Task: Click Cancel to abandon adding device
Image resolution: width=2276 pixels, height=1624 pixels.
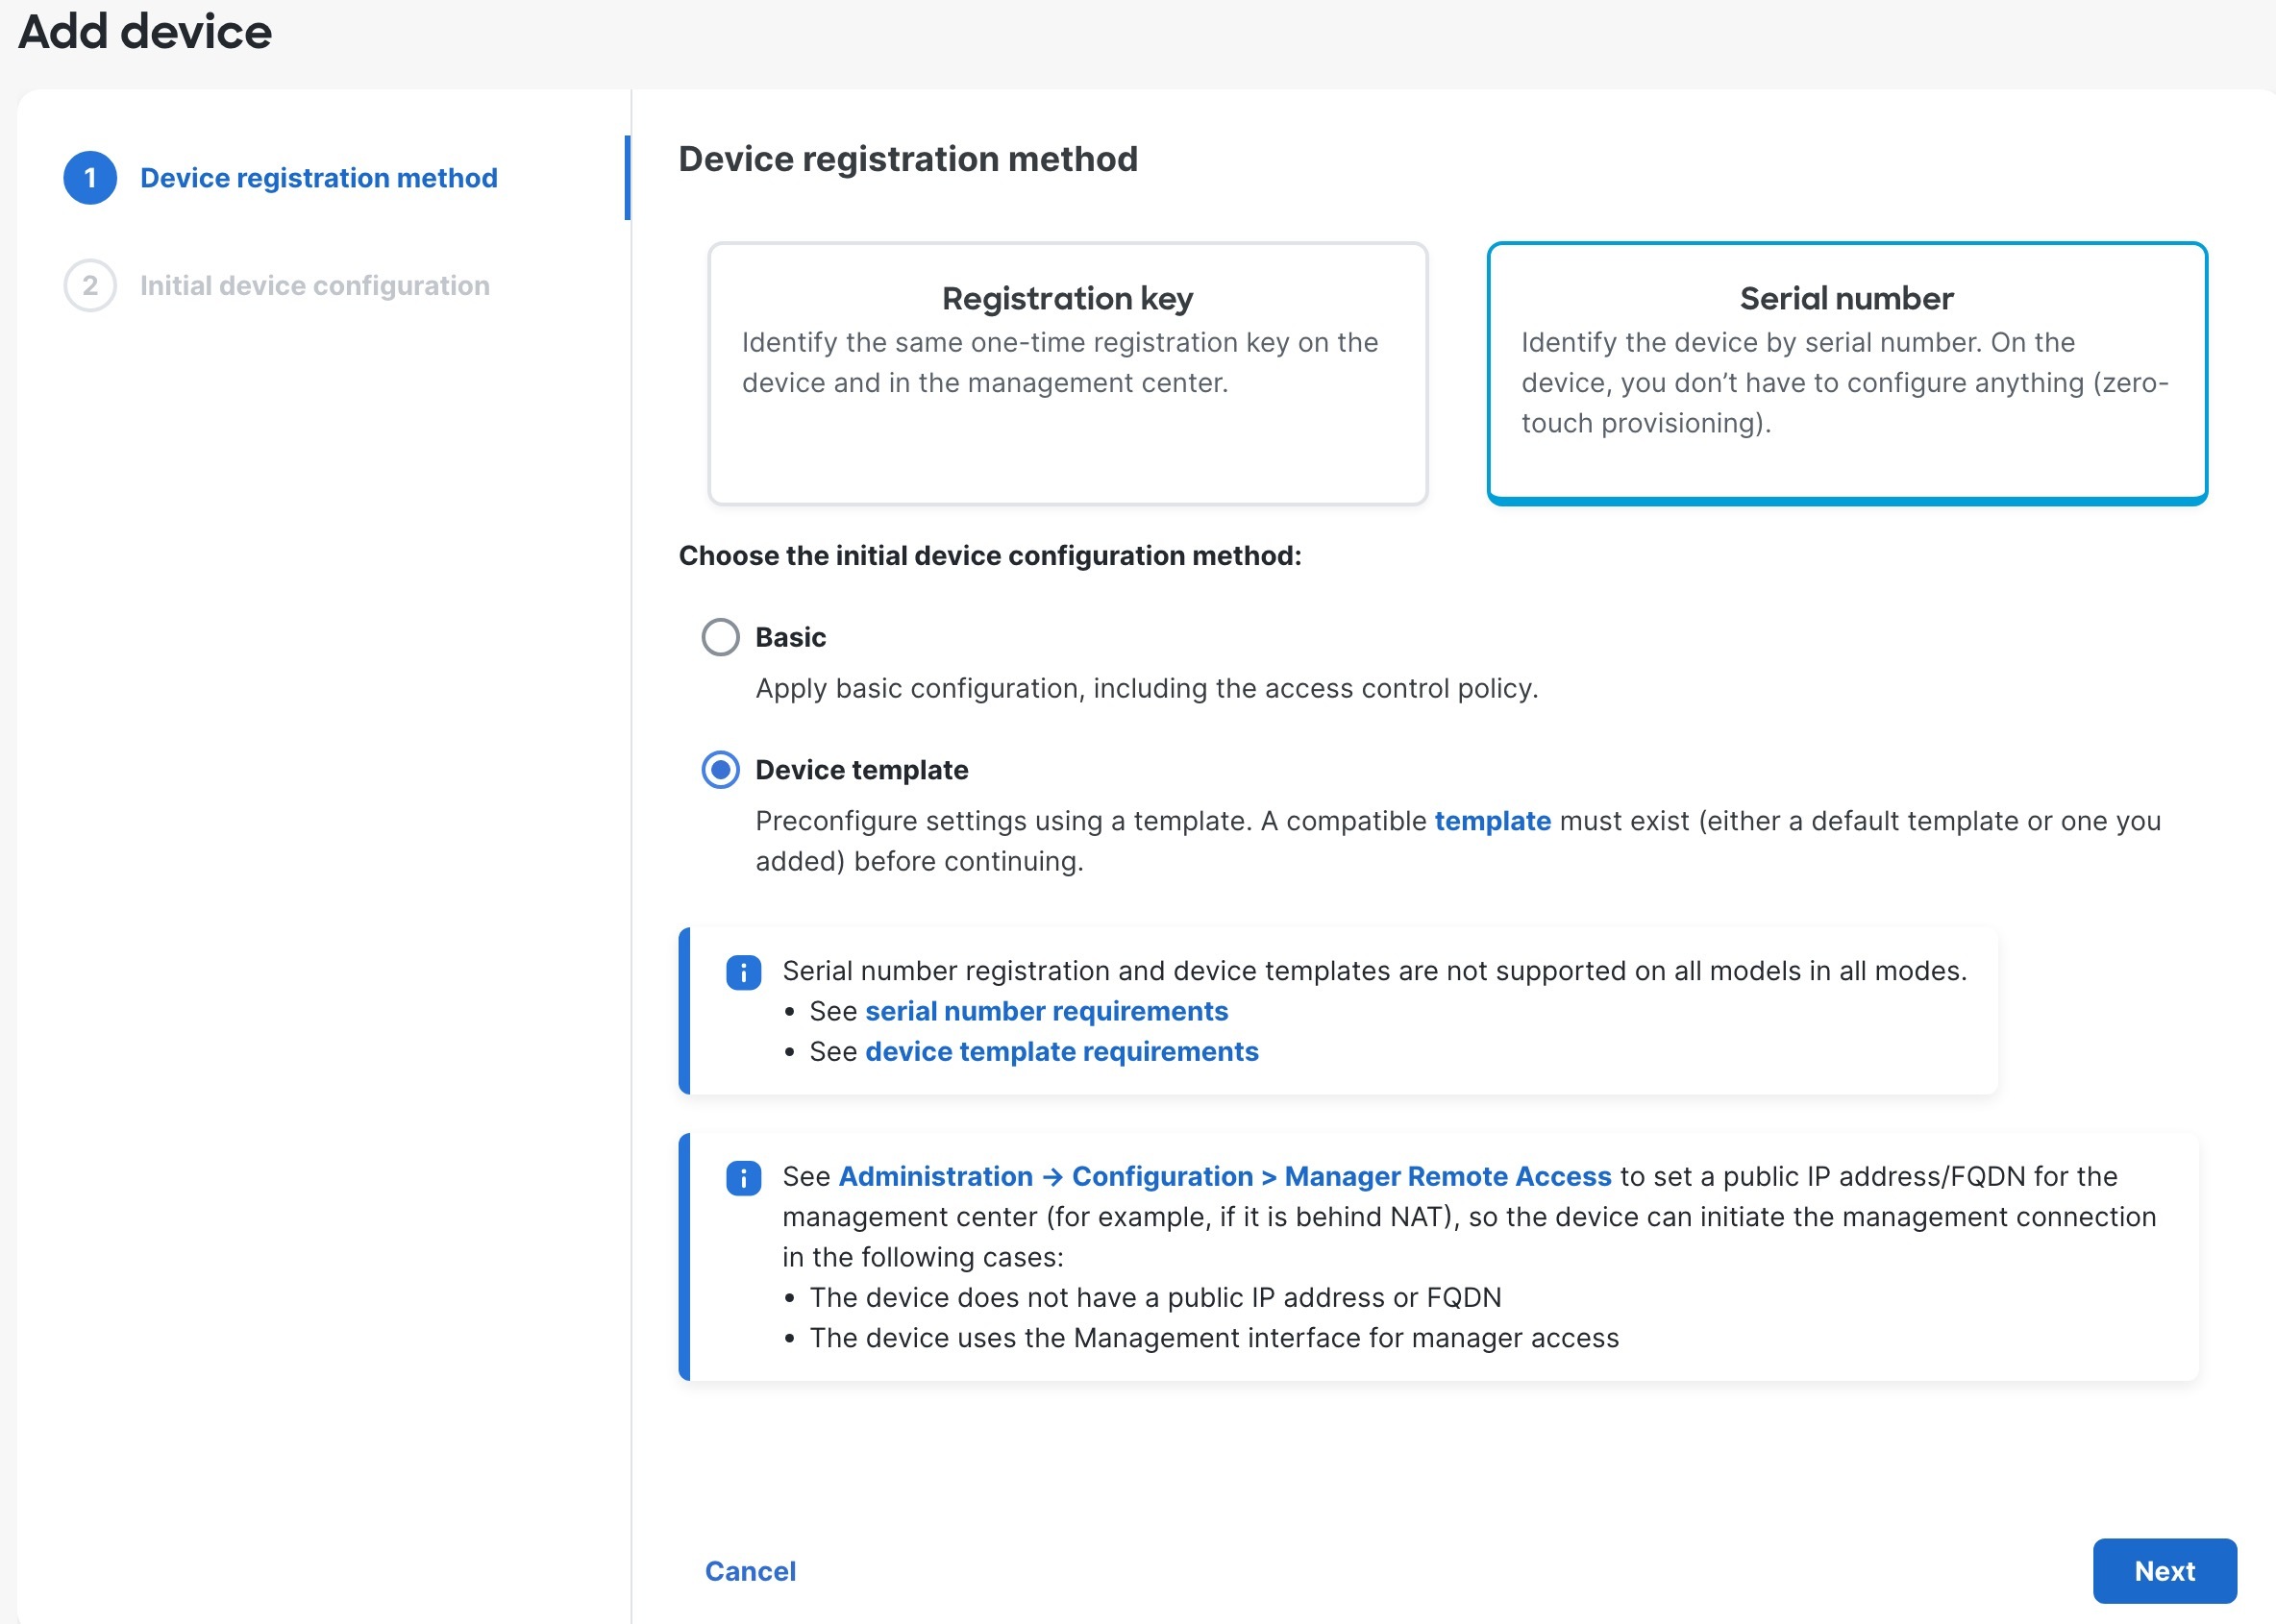Action: coord(751,1571)
